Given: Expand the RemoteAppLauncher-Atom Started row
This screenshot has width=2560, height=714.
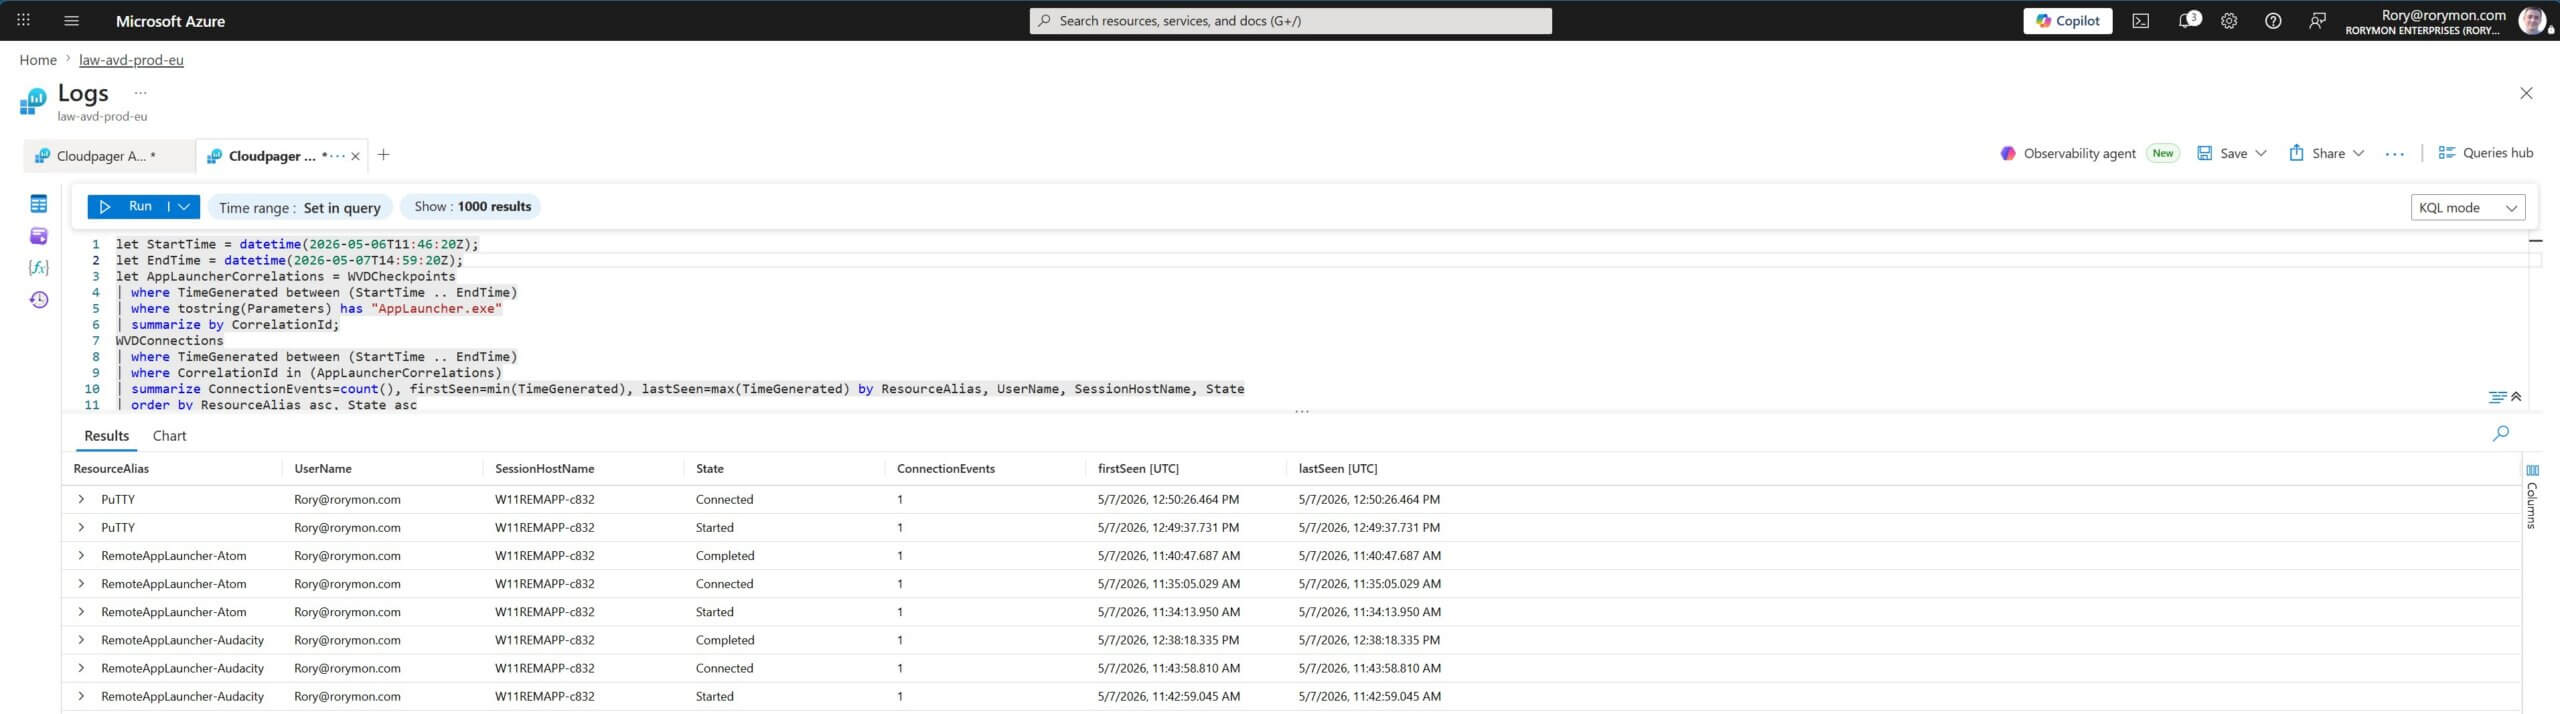Looking at the screenshot, I should [81, 611].
